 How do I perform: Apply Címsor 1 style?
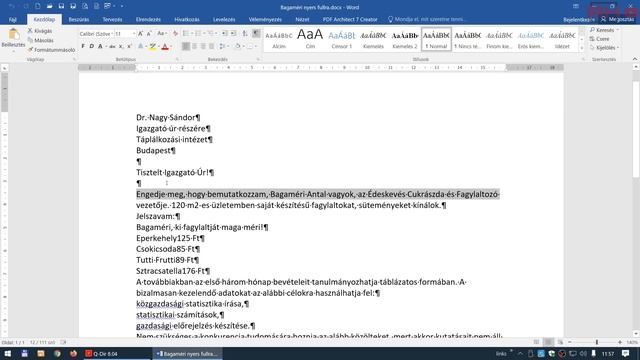(342, 39)
